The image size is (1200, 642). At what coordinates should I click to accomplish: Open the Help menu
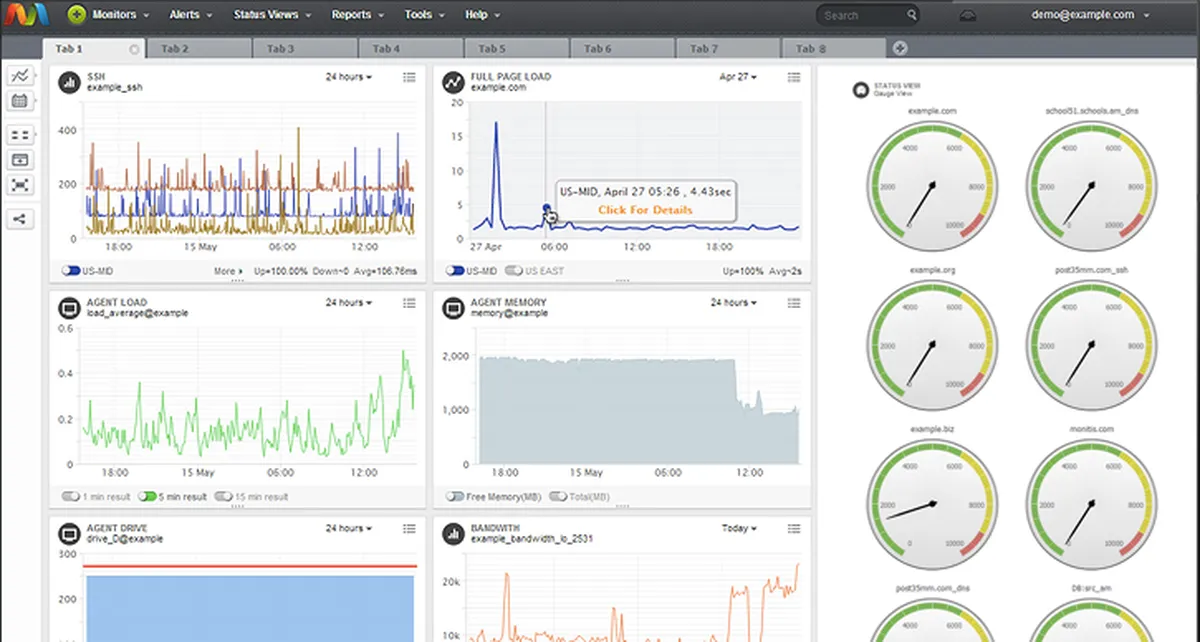click(482, 15)
